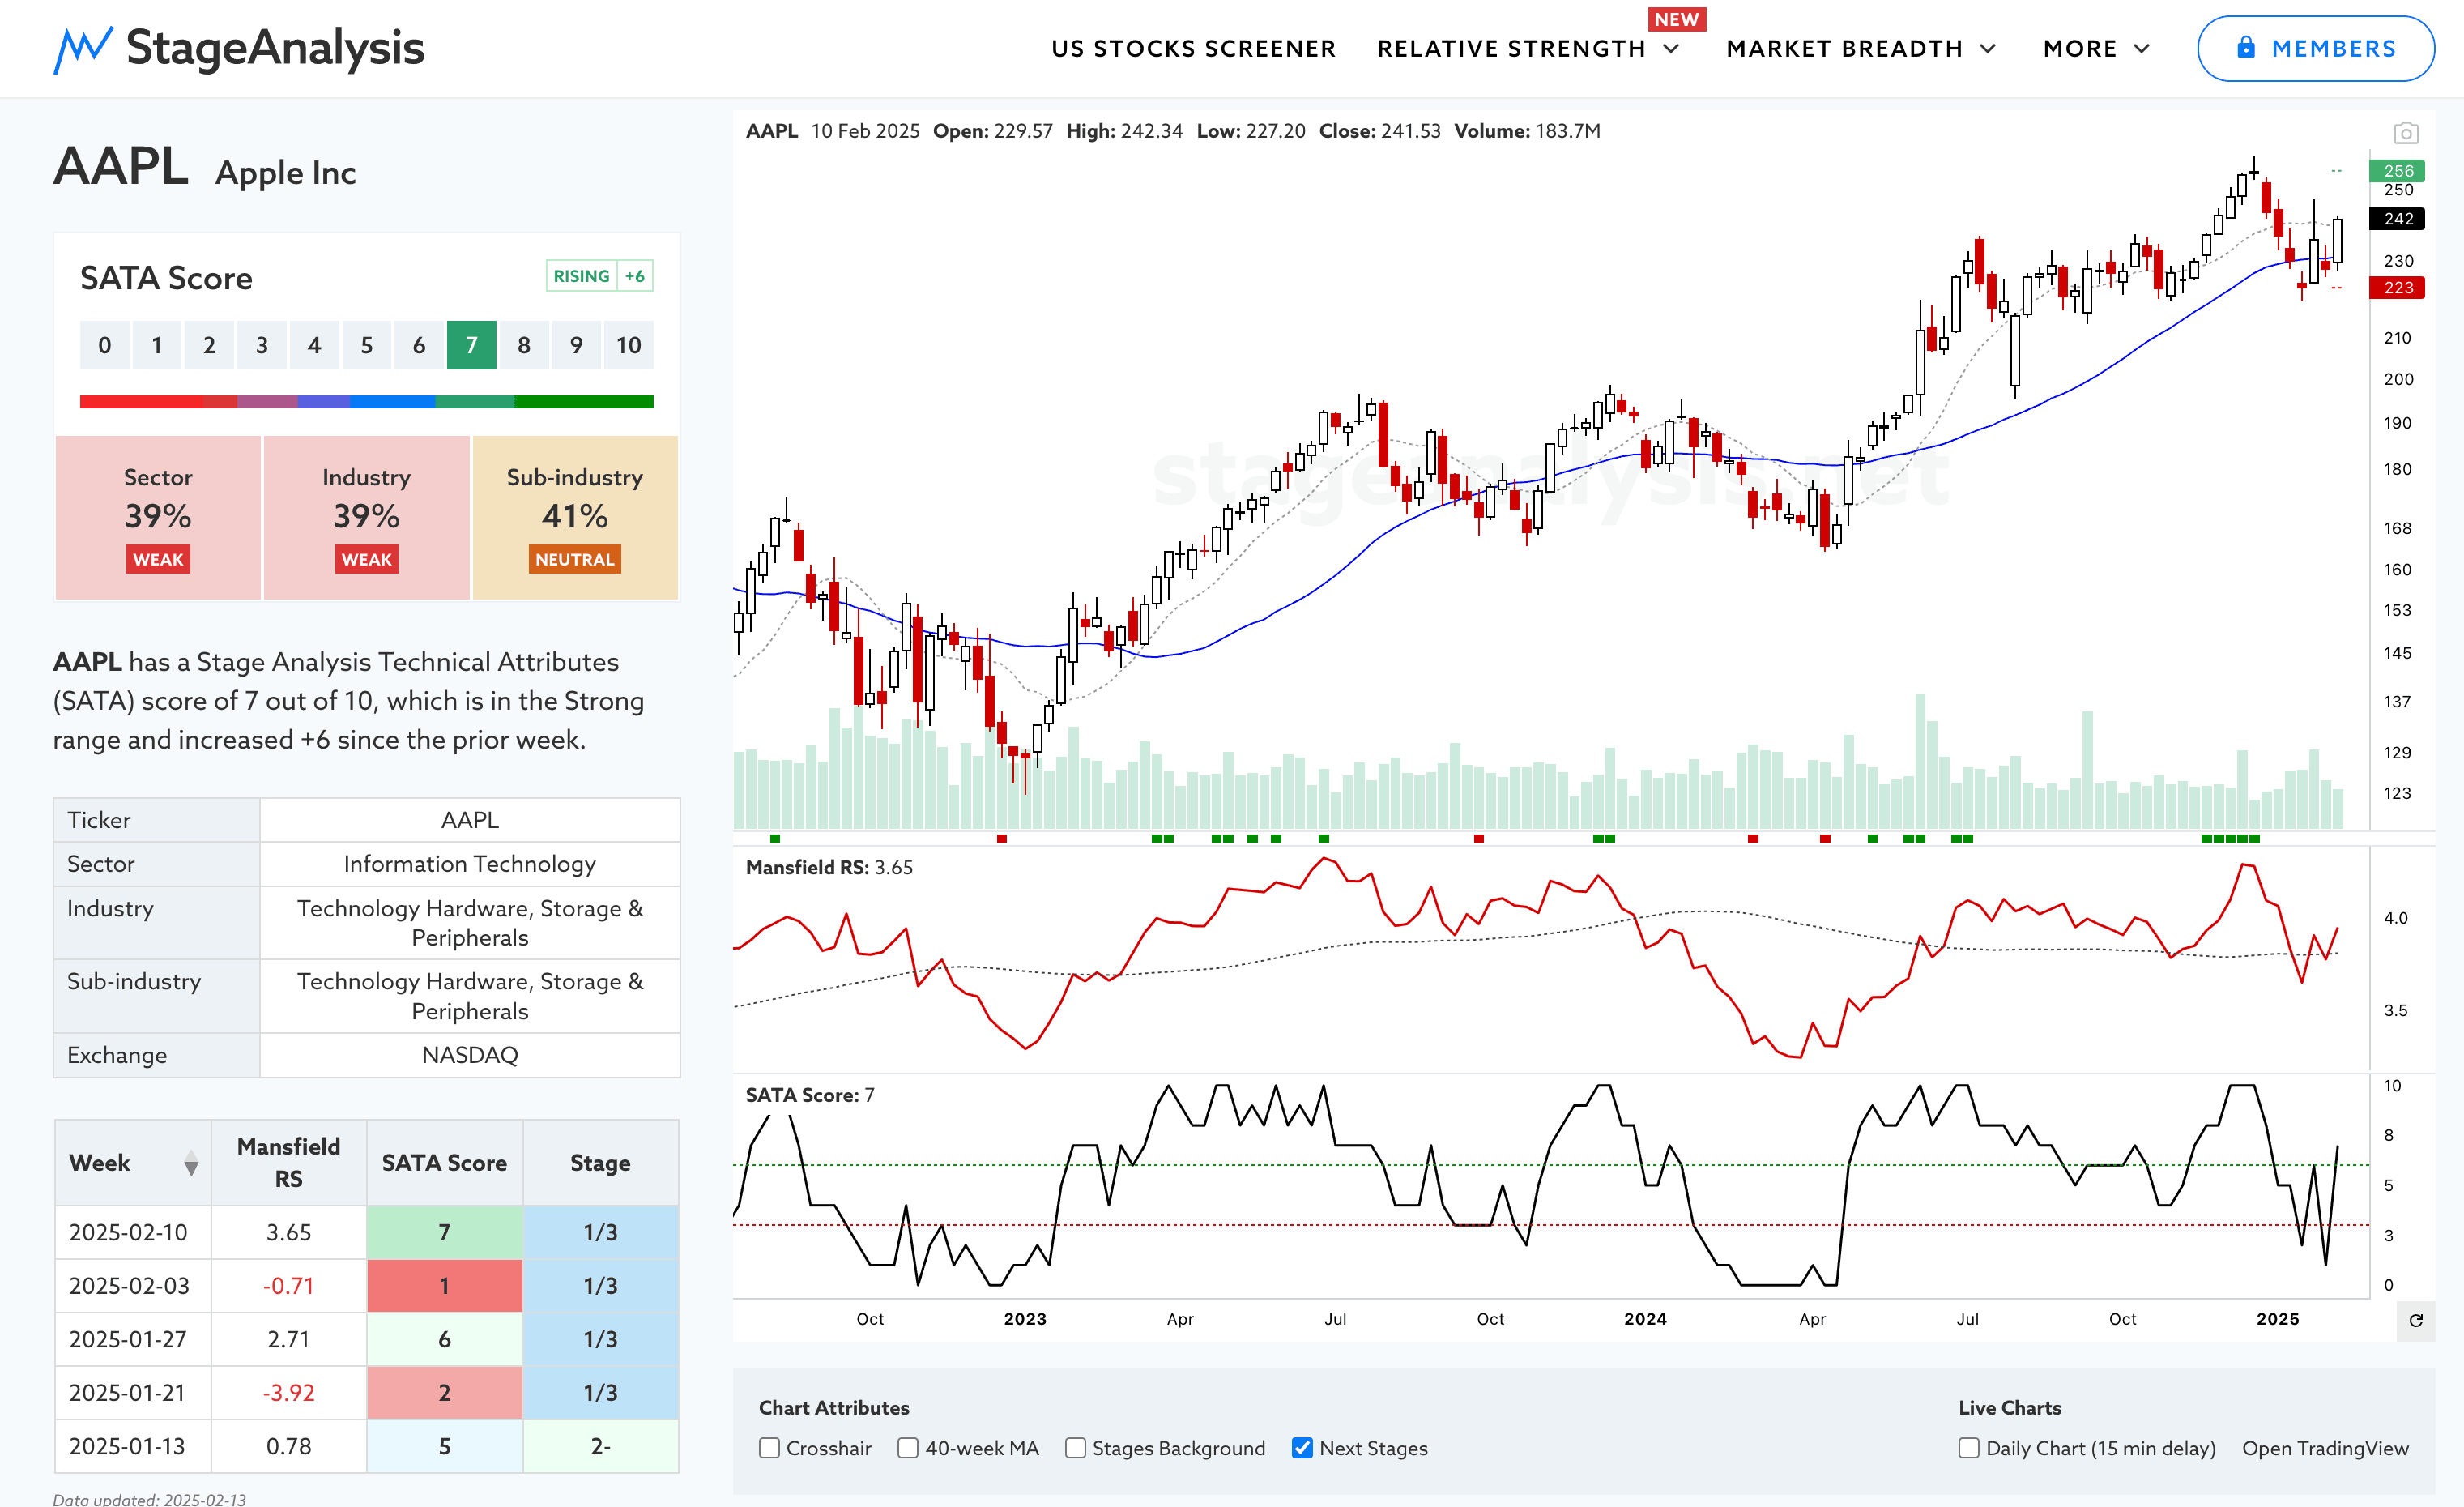The width and height of the screenshot is (2464, 1507).
Task: Select the 2025-02-10 week row
Action: (x=366, y=1232)
